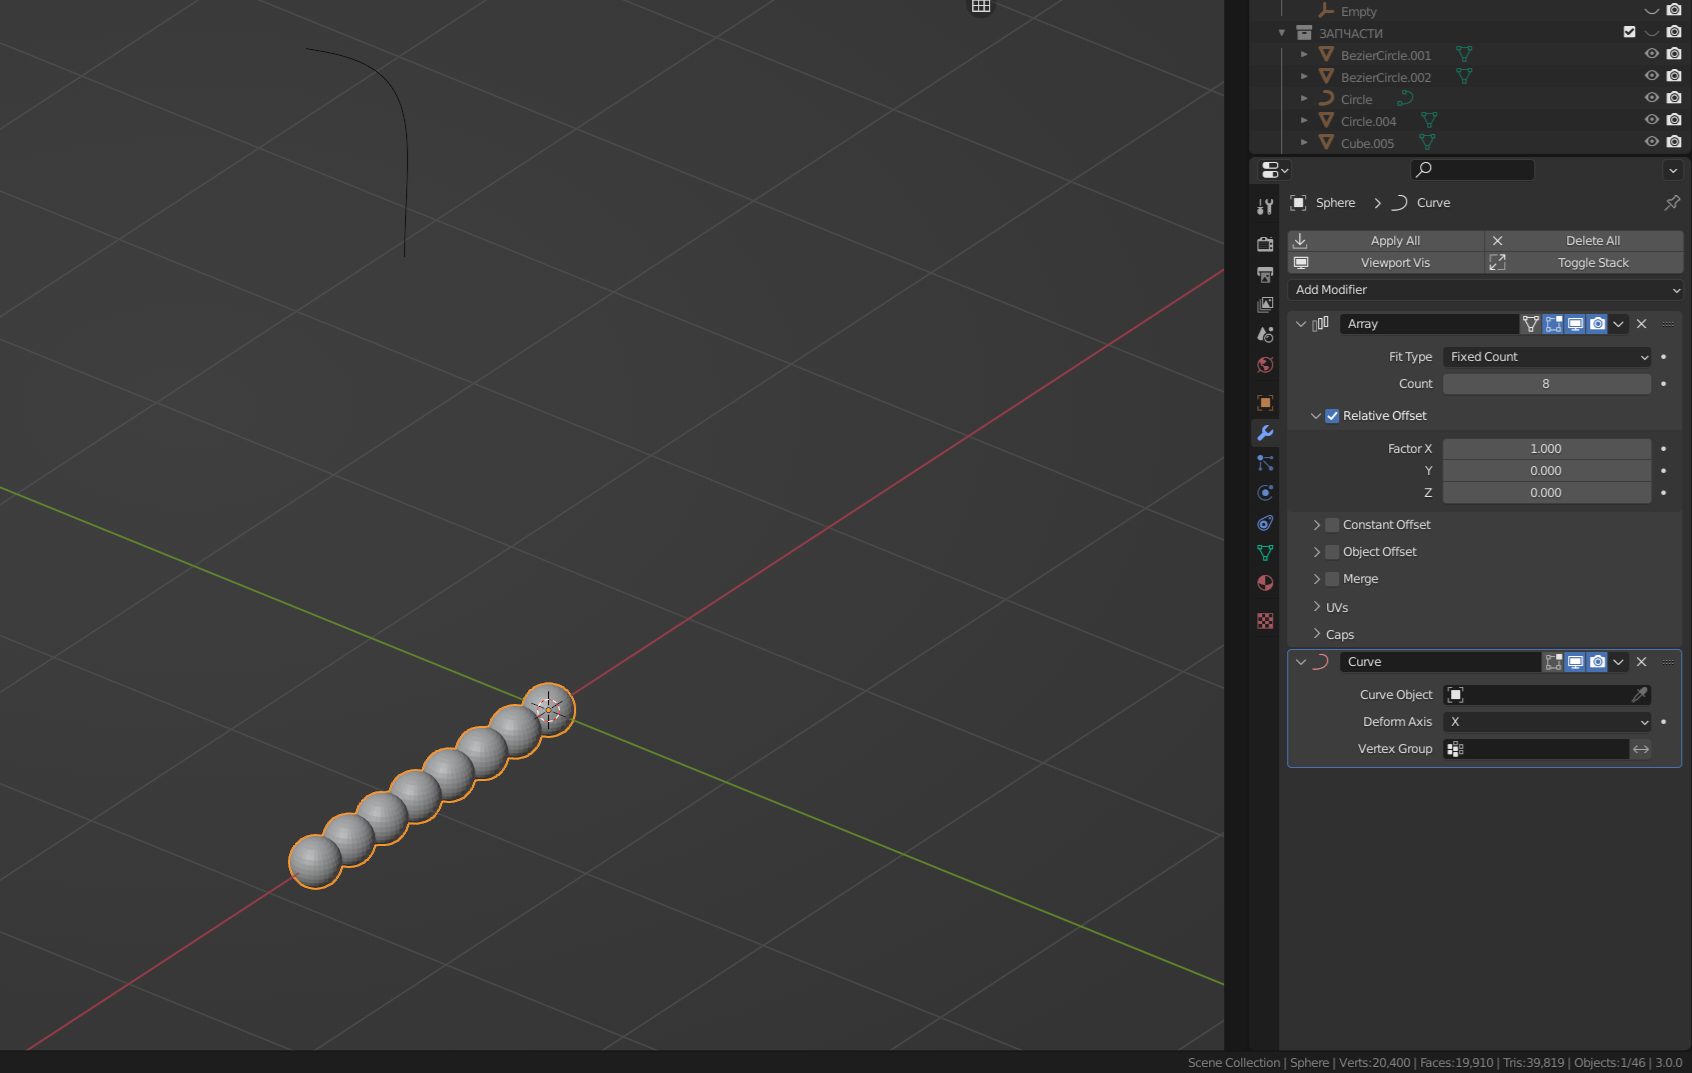Click BezierCircle.001 mesh data icon
The height and width of the screenshot is (1073, 1692).
pyautogui.click(x=1464, y=54)
